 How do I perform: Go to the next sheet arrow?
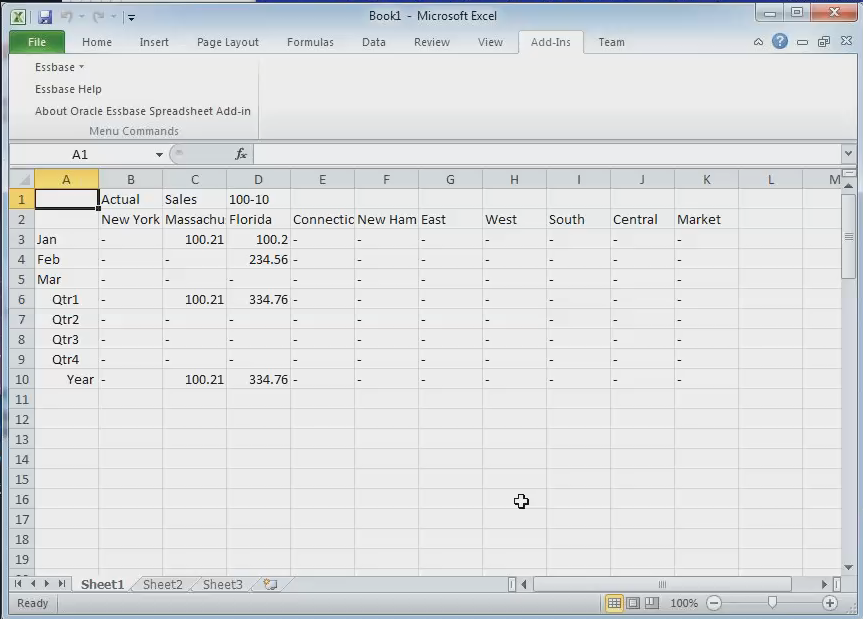47,584
